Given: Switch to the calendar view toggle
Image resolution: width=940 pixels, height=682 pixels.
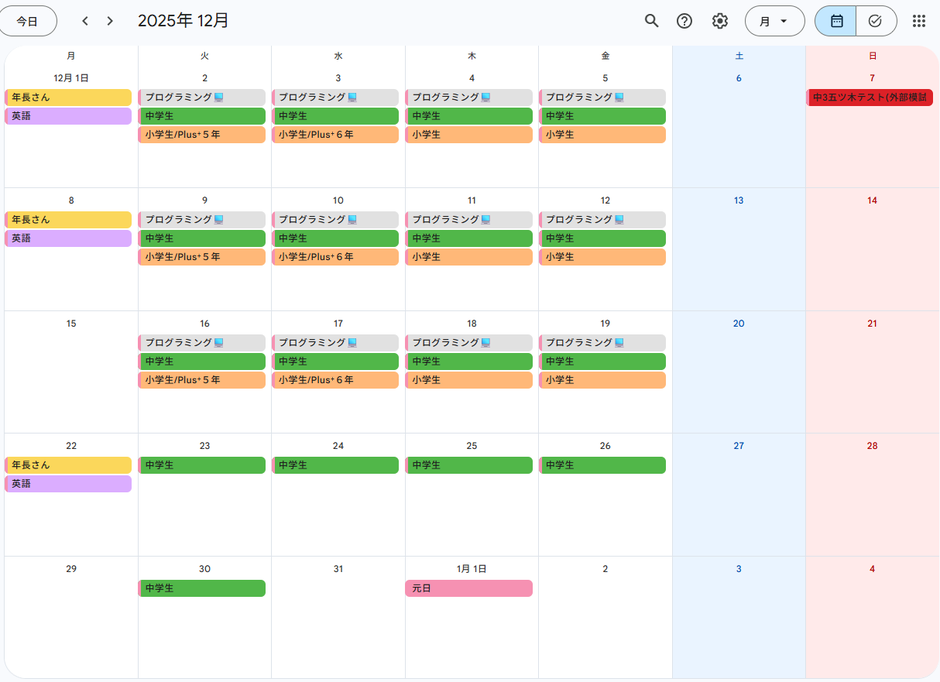Looking at the screenshot, I should 836,21.
